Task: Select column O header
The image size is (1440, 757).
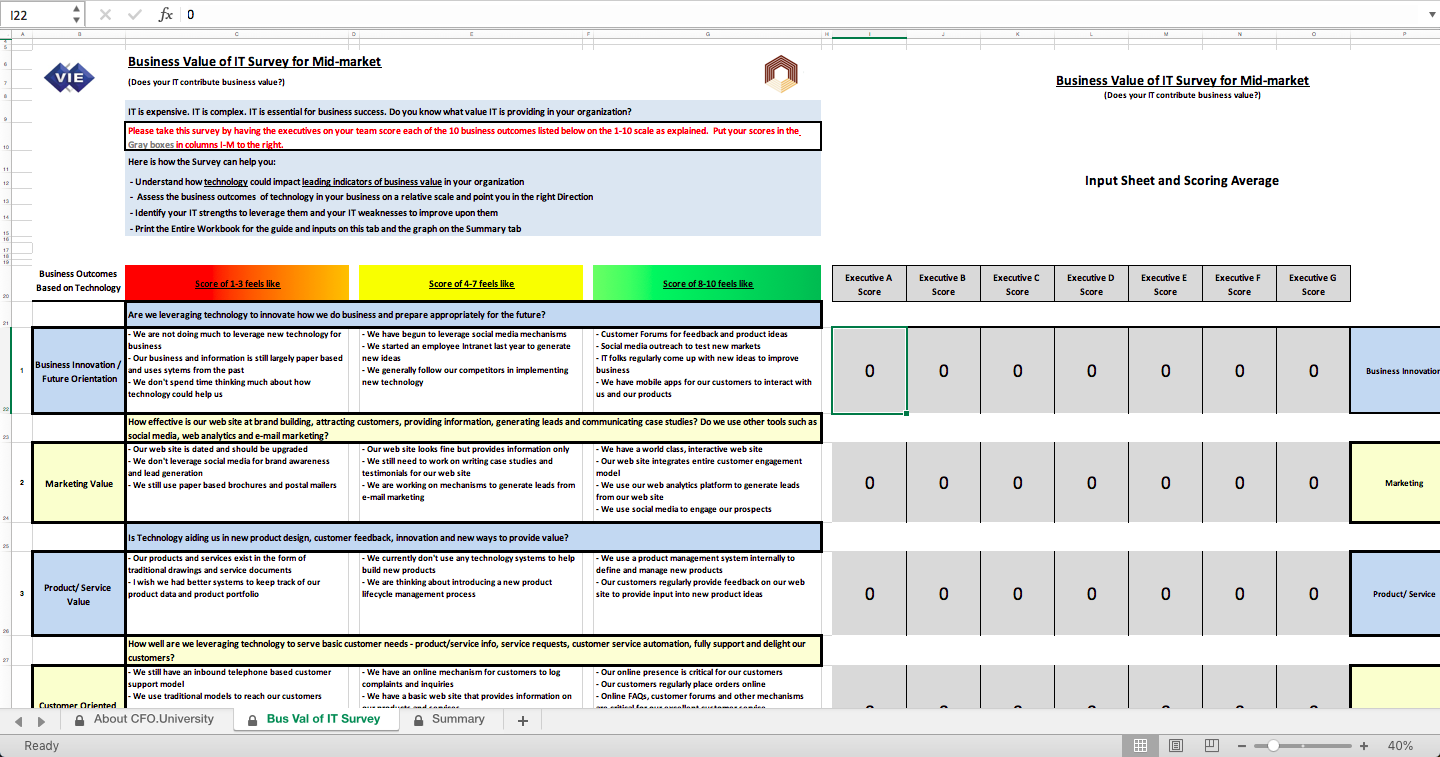Action: 1313,35
